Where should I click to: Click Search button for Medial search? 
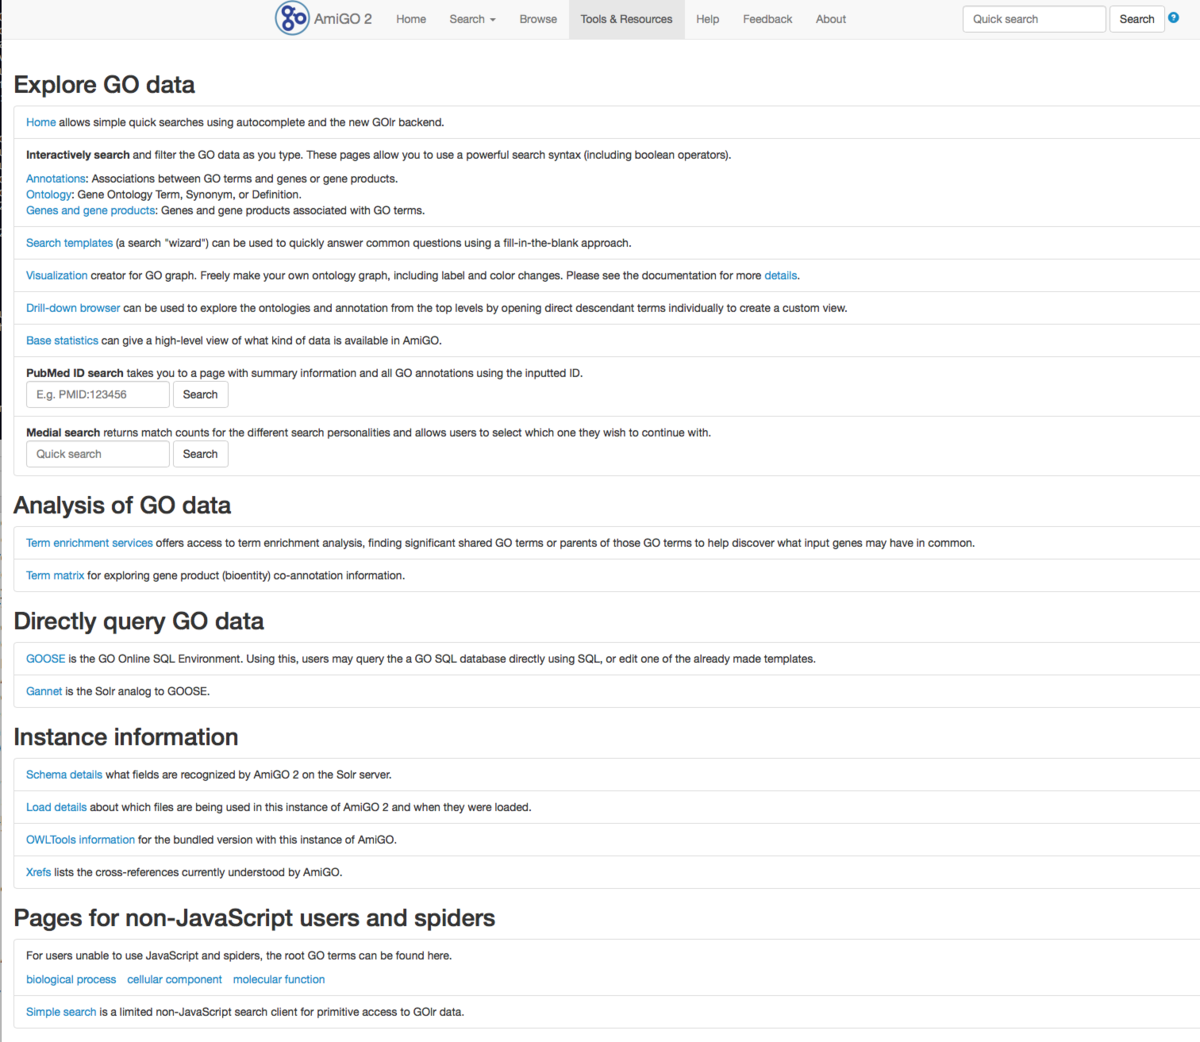[x=200, y=454]
